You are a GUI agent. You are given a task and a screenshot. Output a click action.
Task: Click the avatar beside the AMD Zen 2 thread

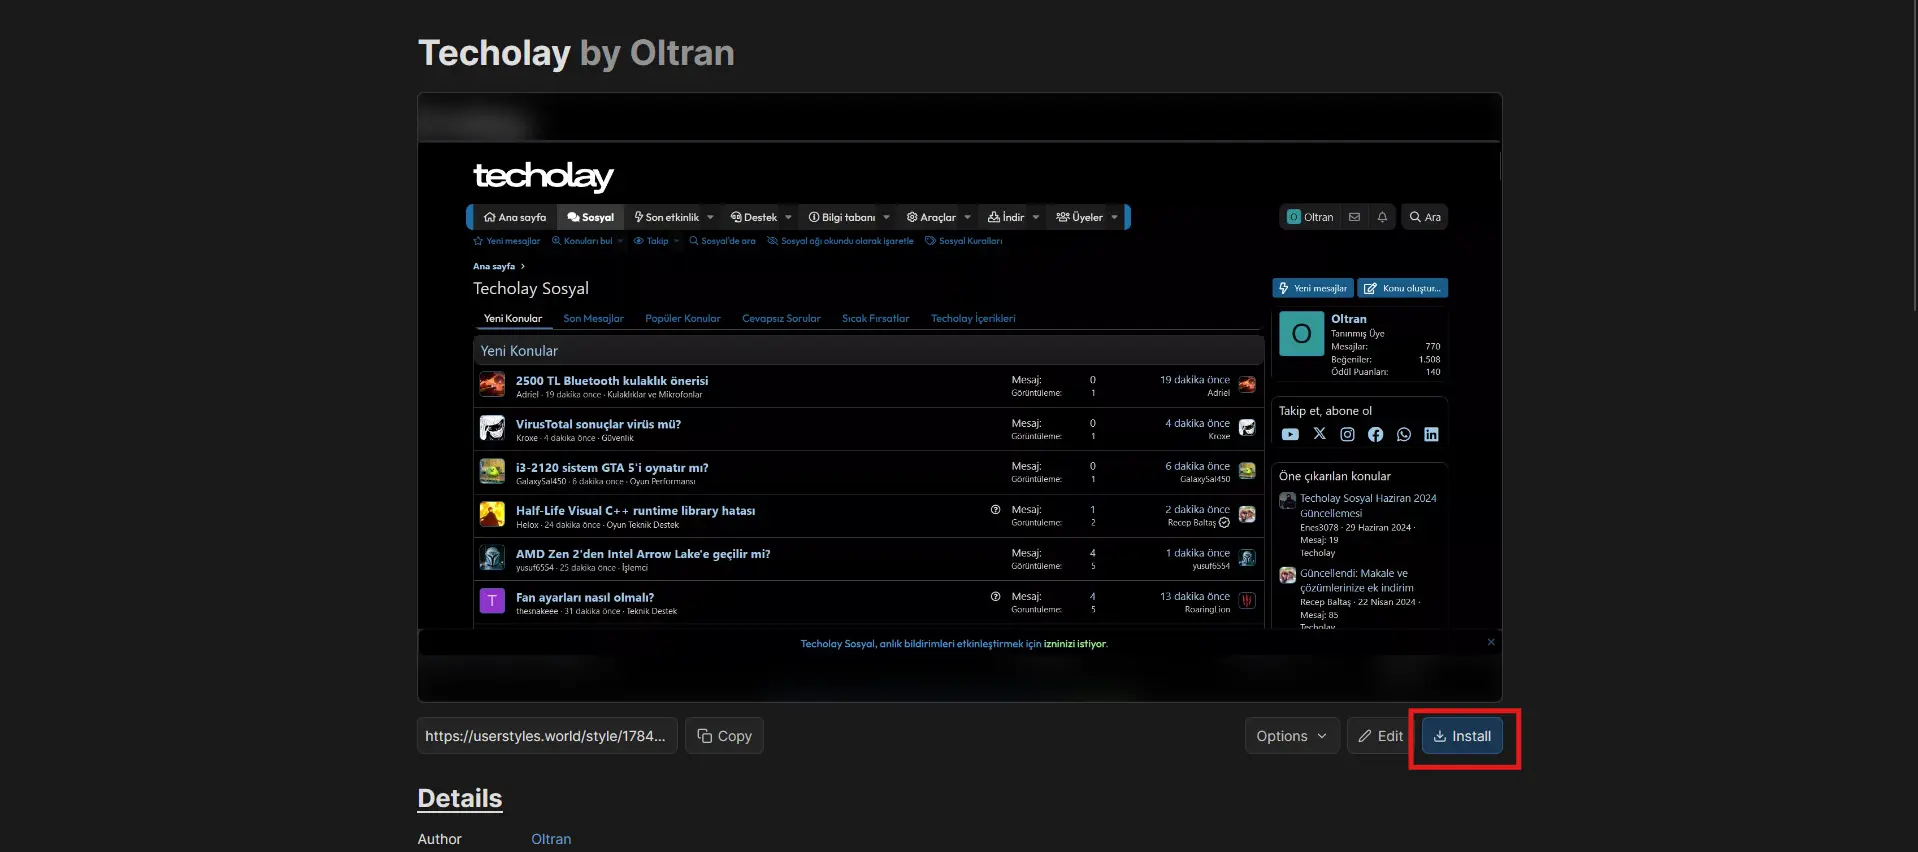pos(492,558)
